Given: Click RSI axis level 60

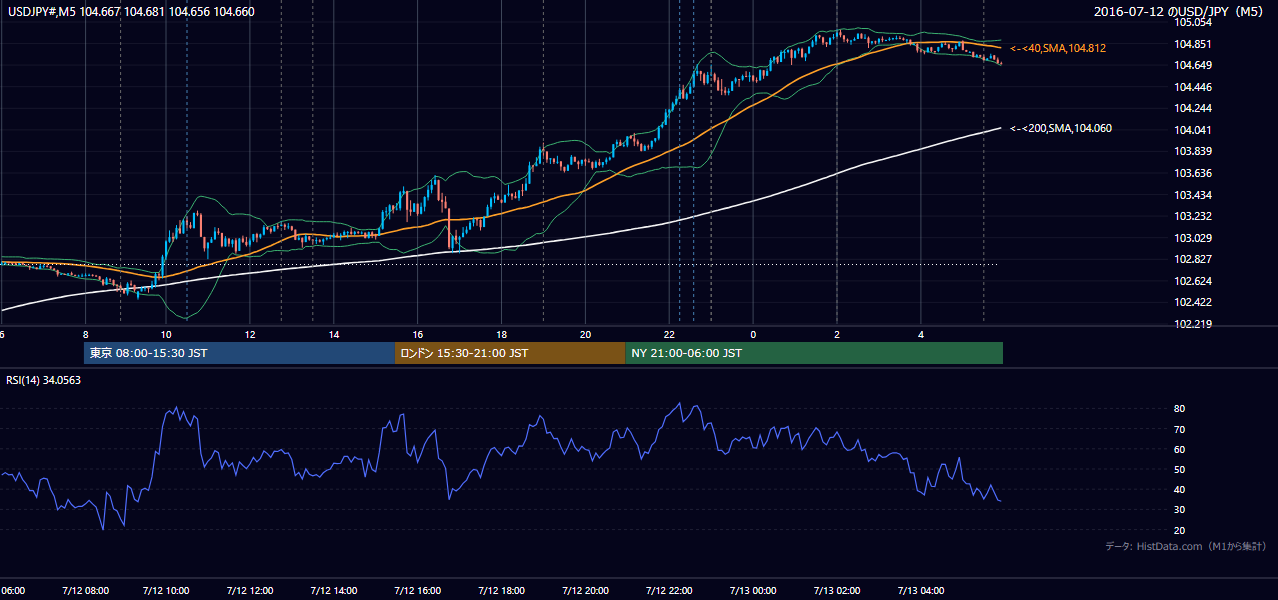Looking at the screenshot, I should [1179, 449].
